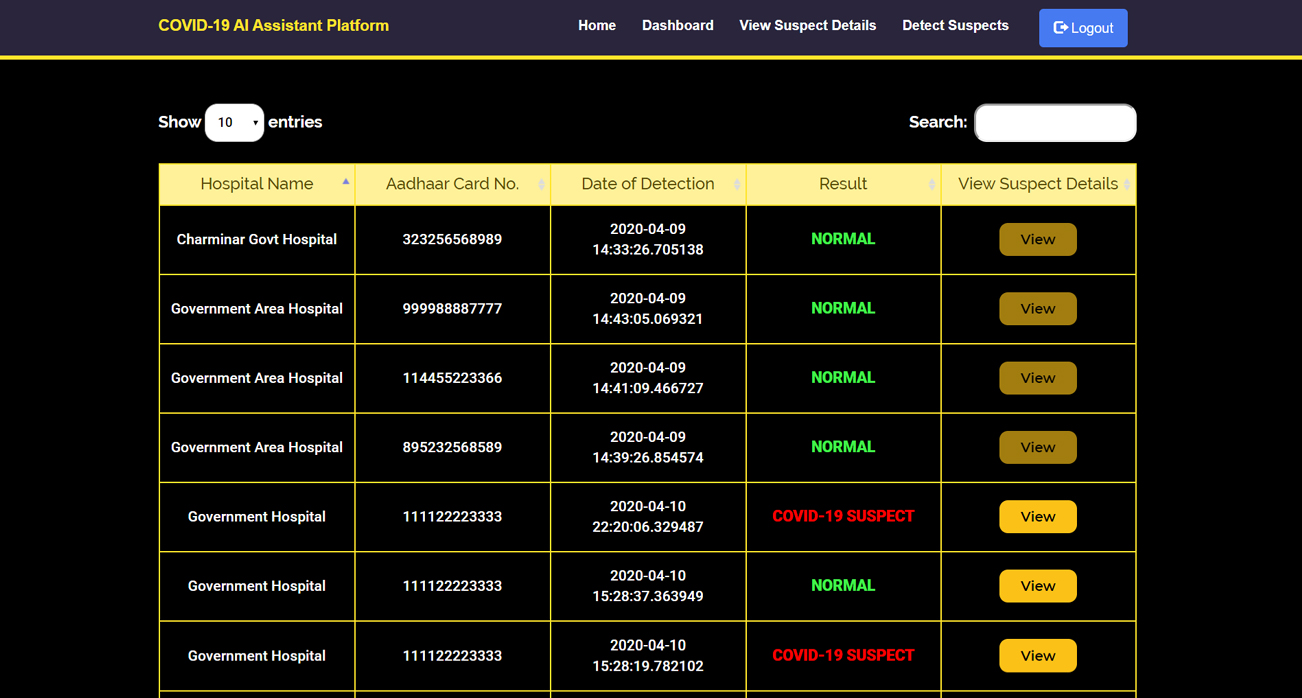
Task: View details for Charminar Govt Hospital record
Action: click(1037, 240)
